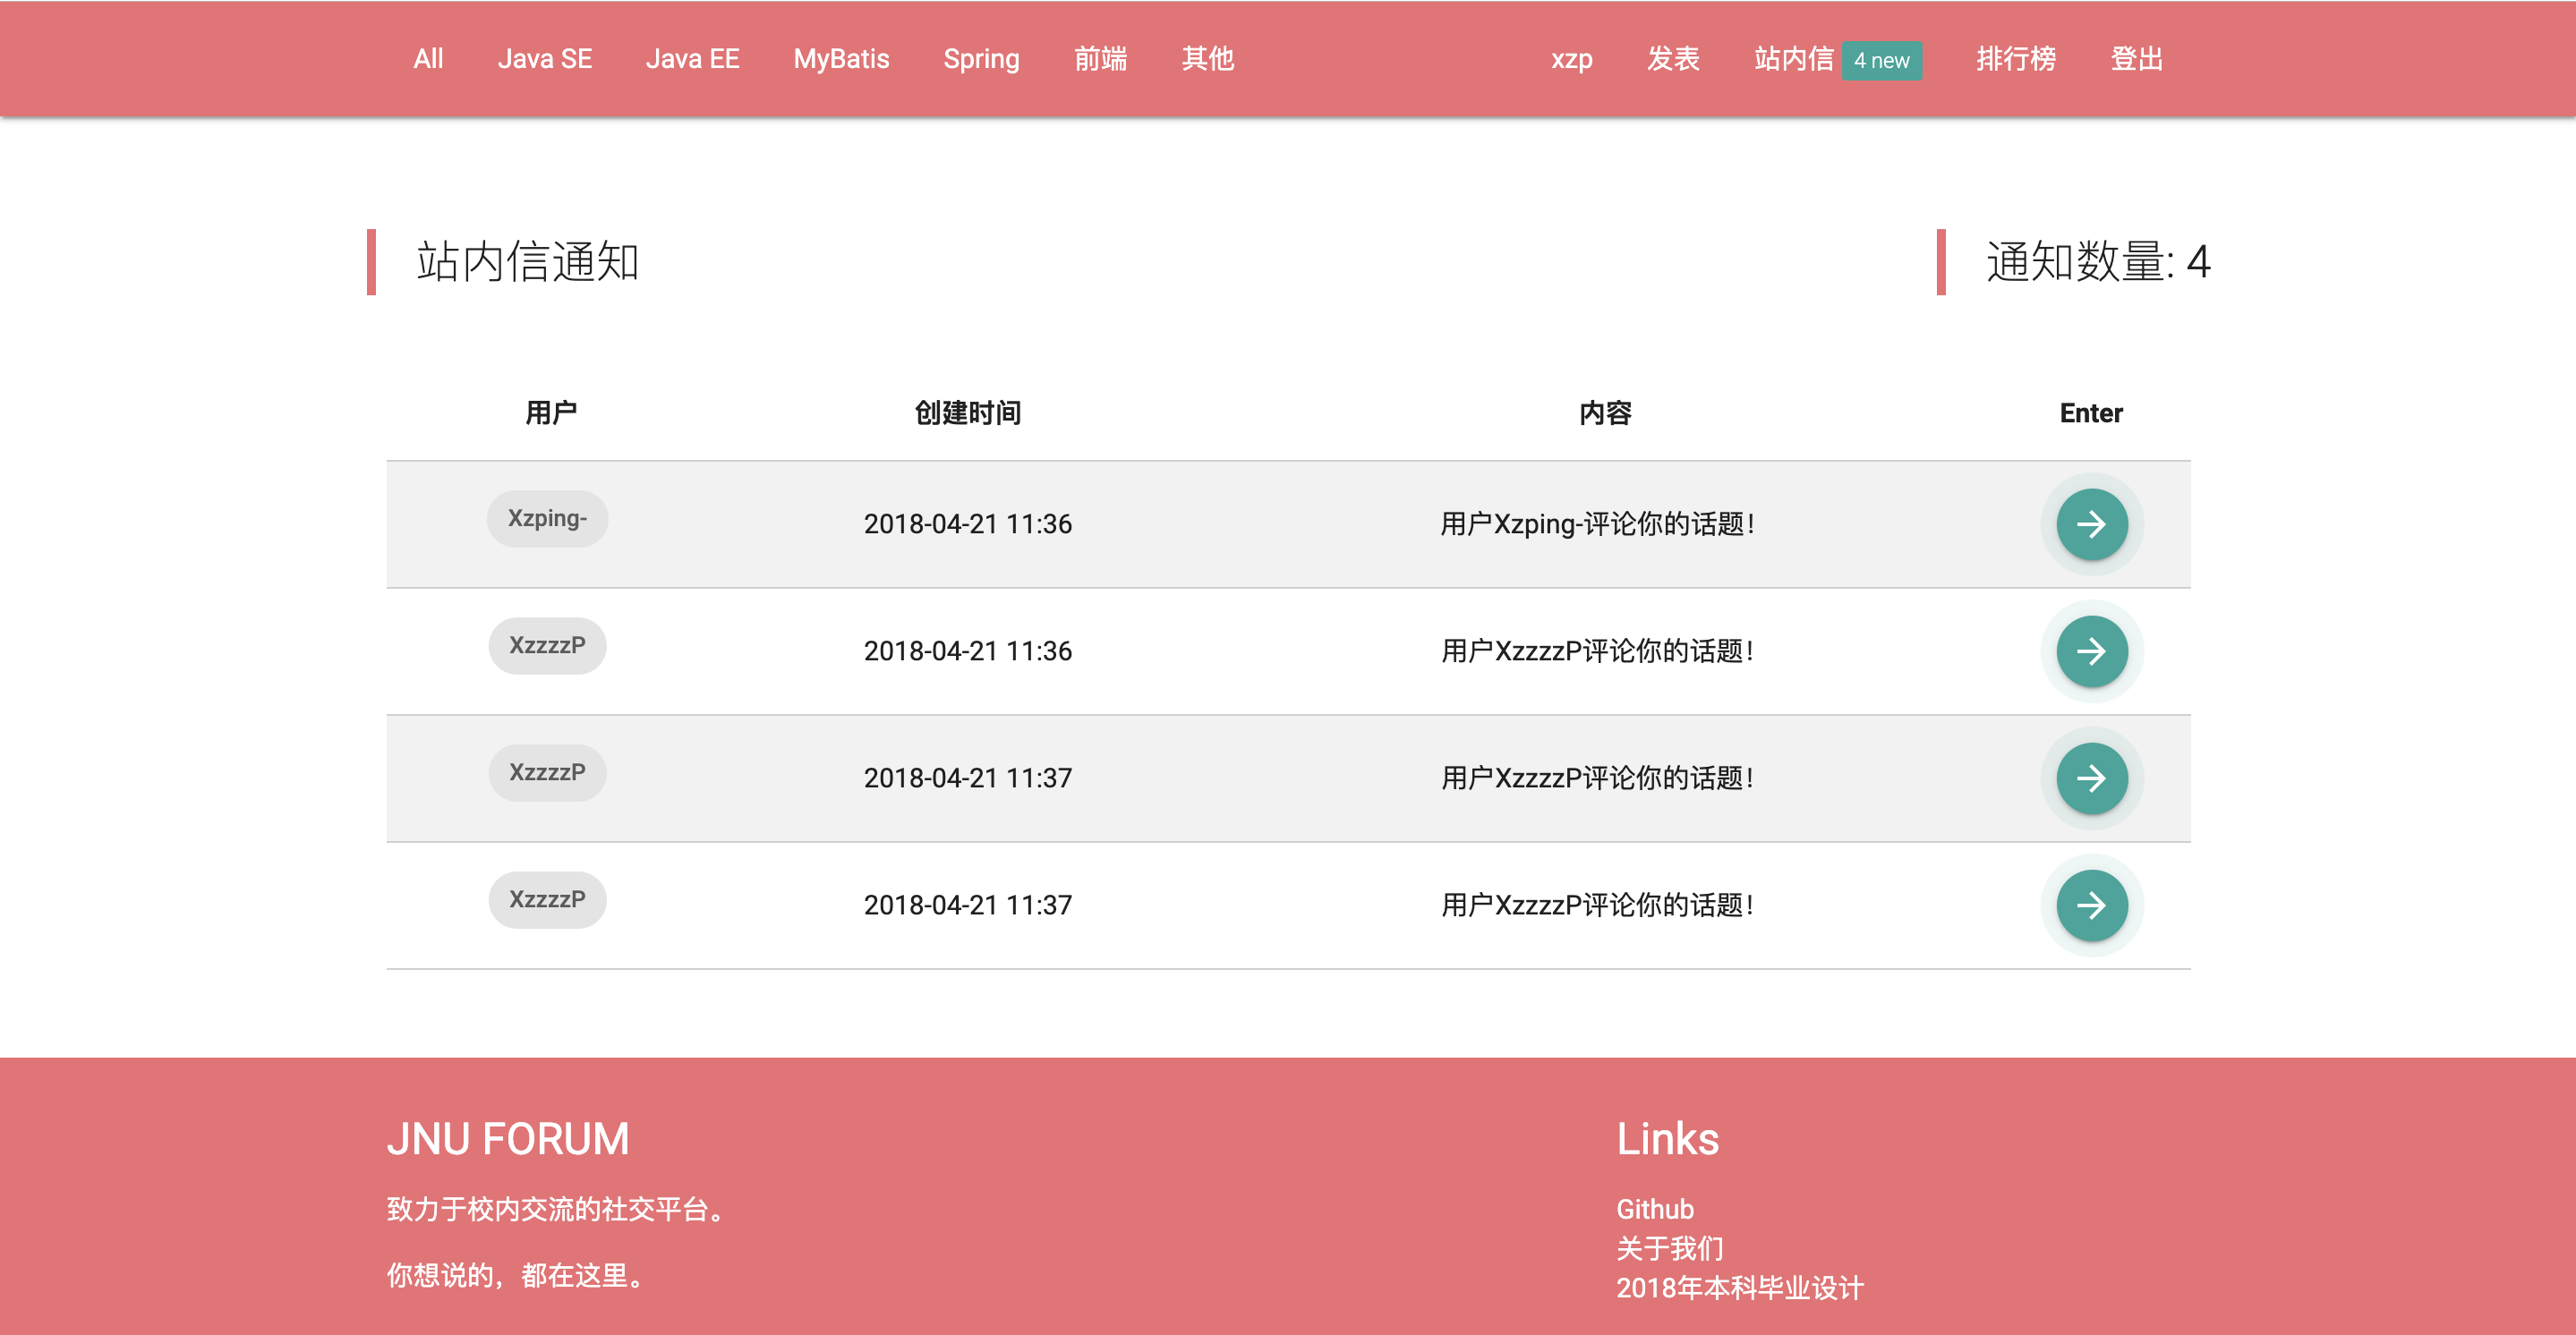Click arrow button in second notification row
The height and width of the screenshot is (1335, 2576).
pyautogui.click(x=2091, y=651)
